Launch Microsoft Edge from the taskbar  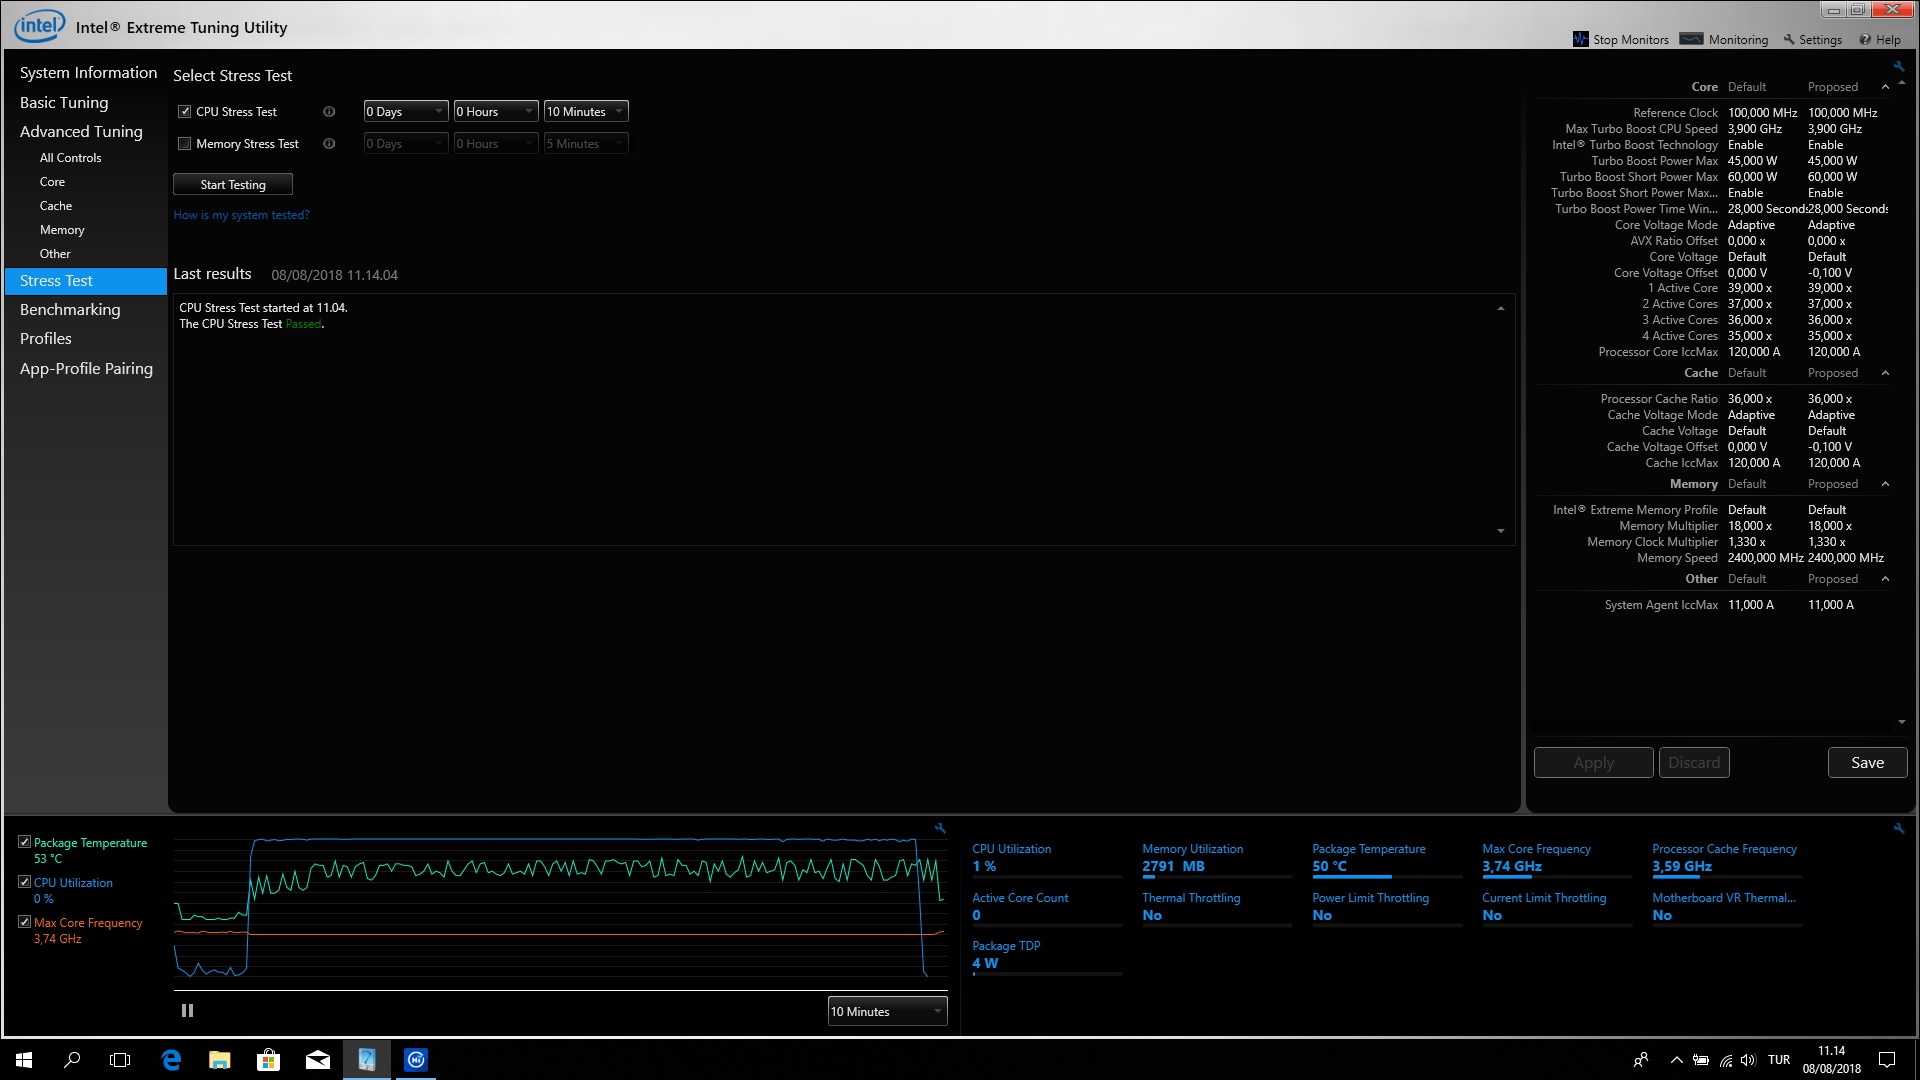point(171,1060)
